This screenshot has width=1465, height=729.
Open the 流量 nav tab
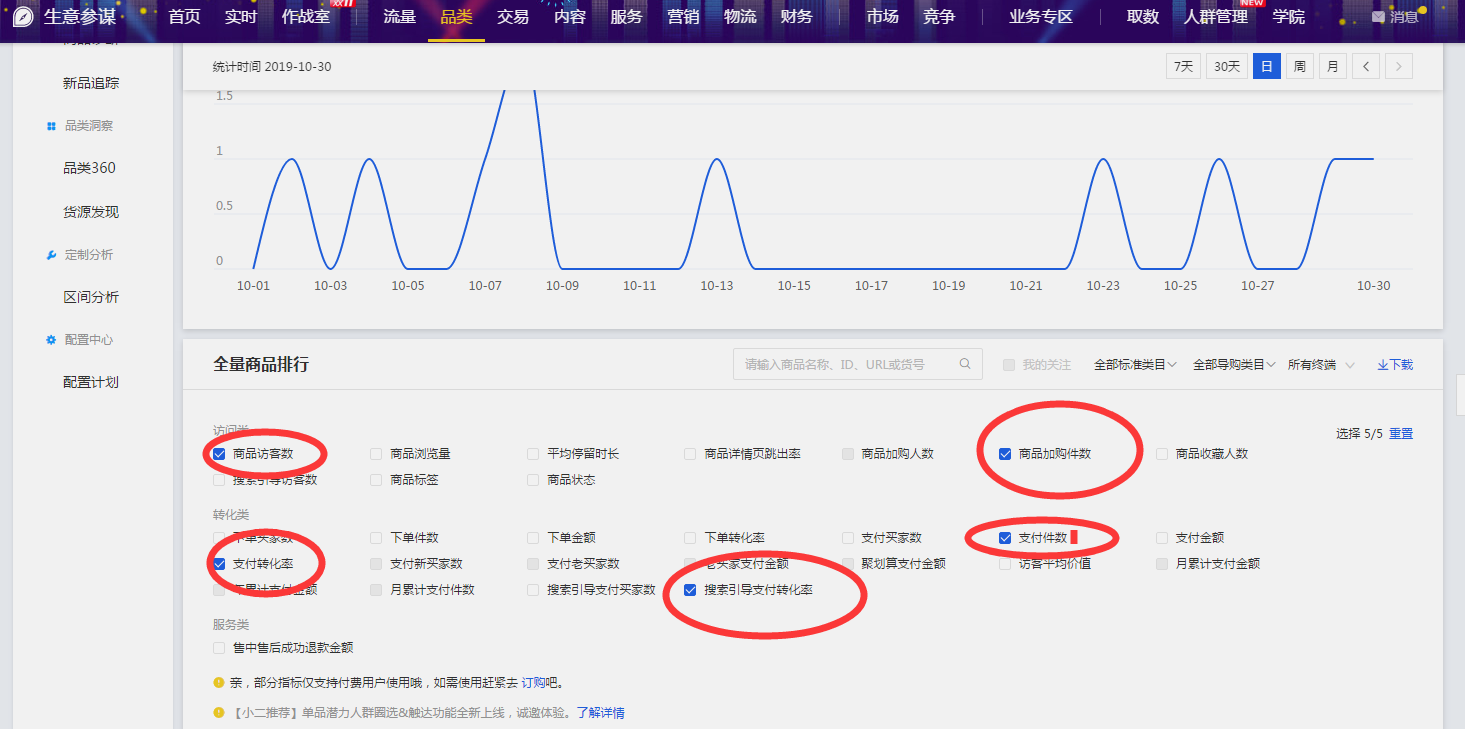tap(399, 17)
